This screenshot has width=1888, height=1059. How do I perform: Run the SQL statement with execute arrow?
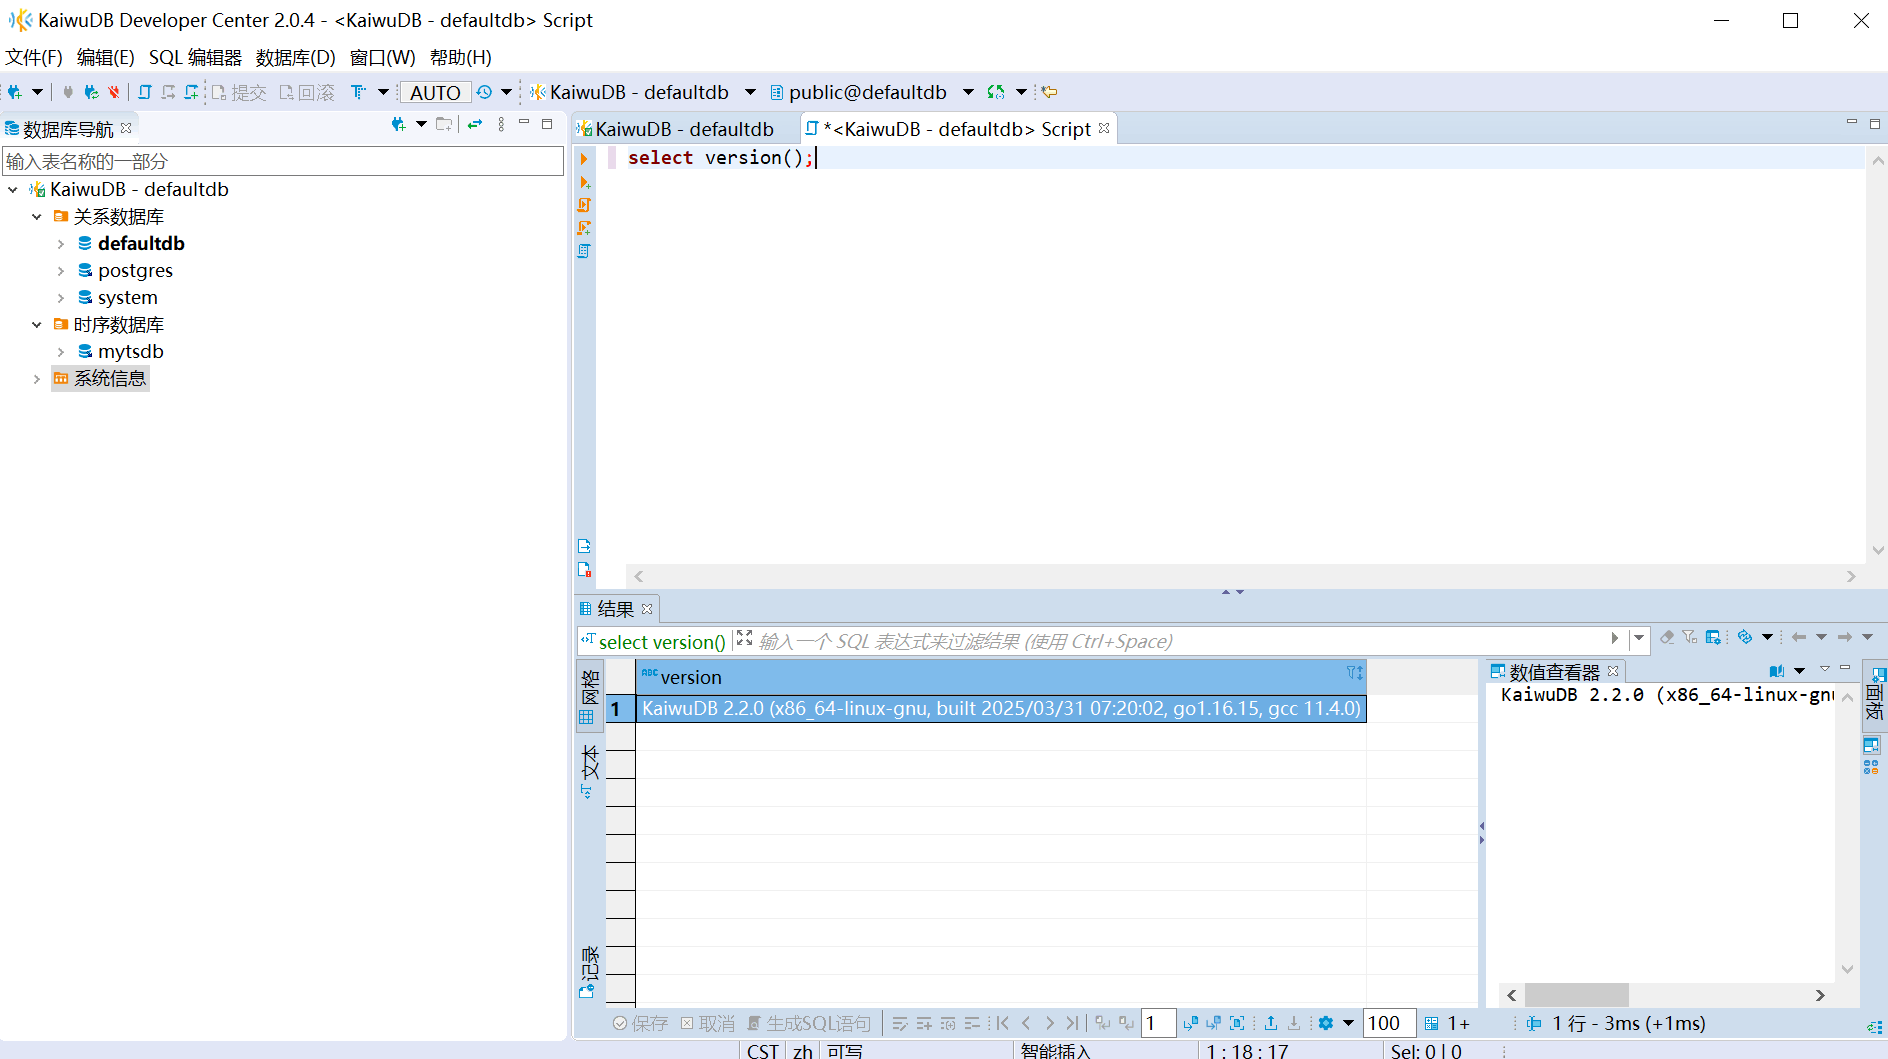(x=585, y=158)
